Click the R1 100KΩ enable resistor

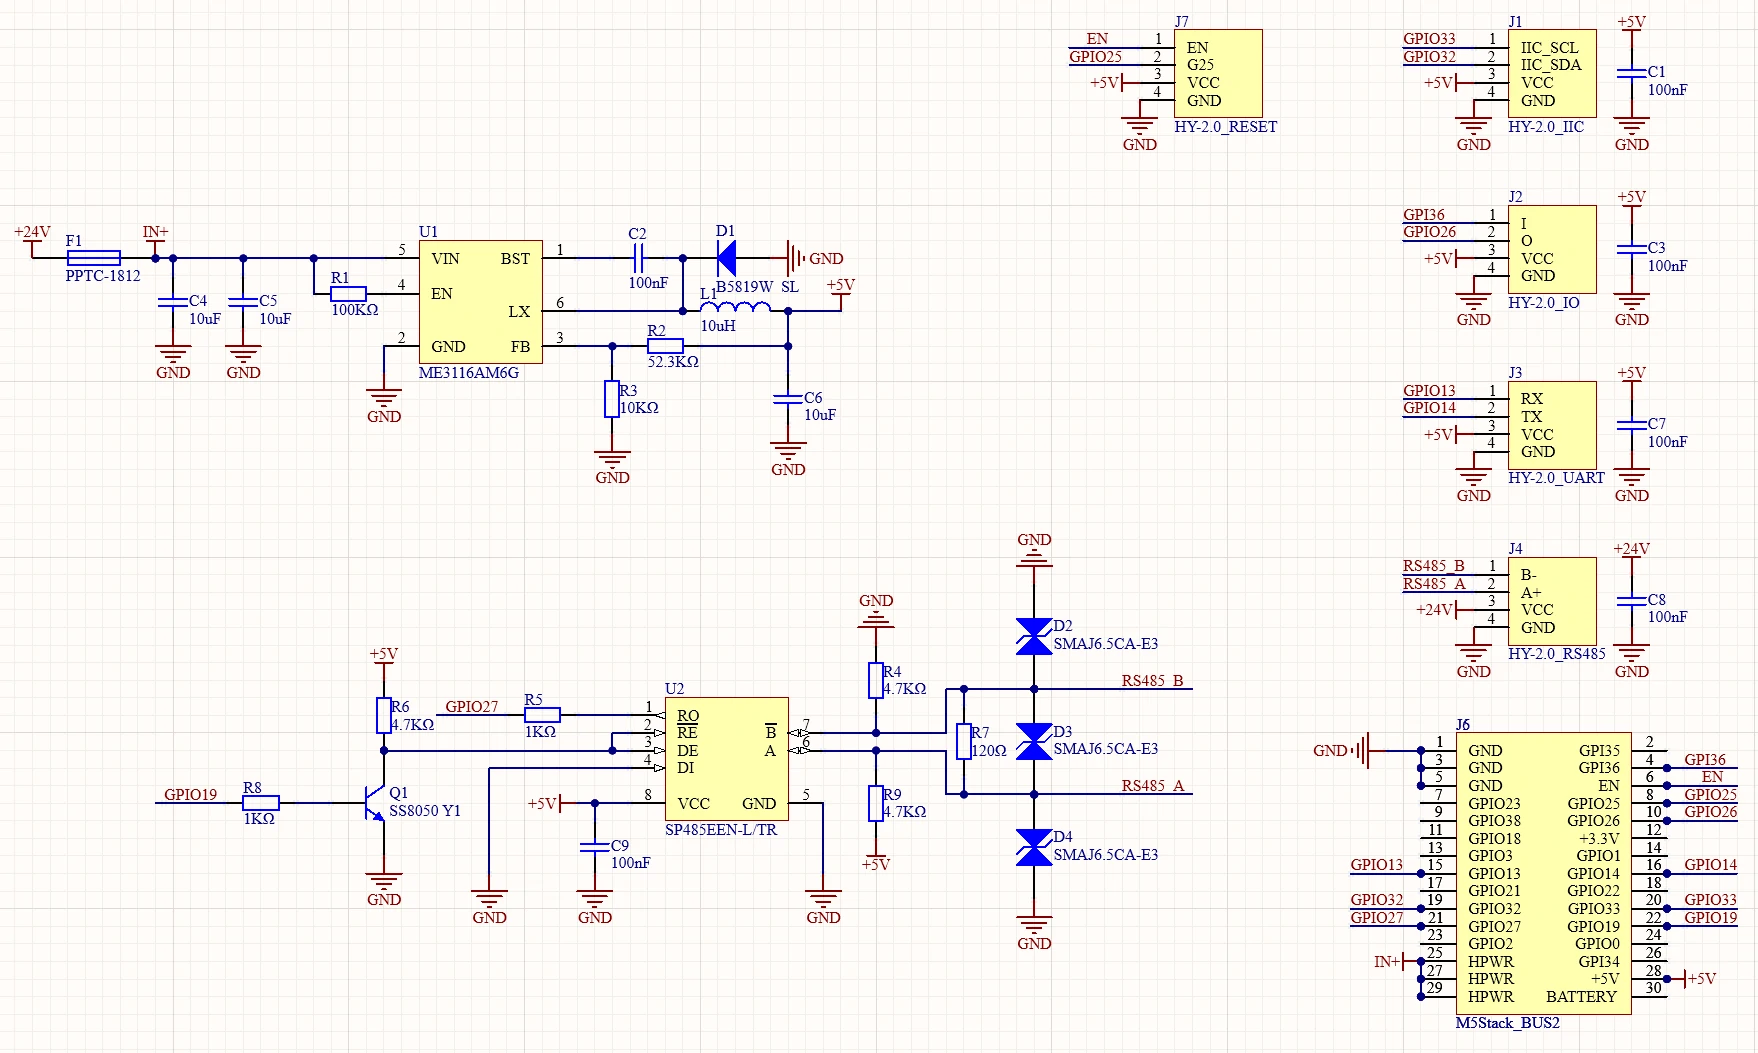tap(348, 293)
